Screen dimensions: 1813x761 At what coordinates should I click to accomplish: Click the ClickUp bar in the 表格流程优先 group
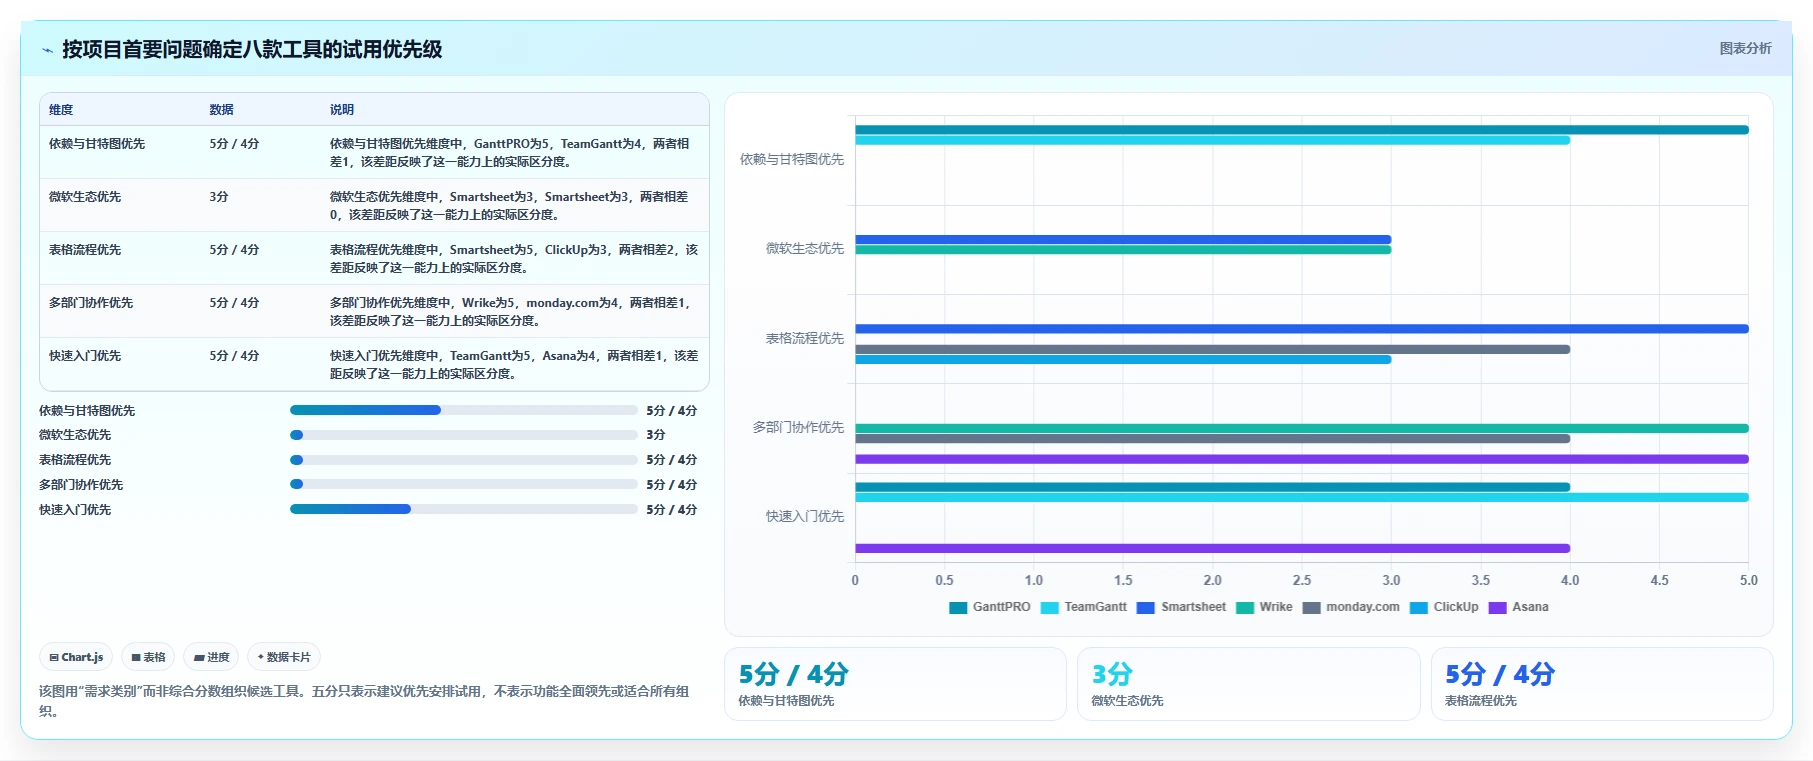pos(1123,359)
